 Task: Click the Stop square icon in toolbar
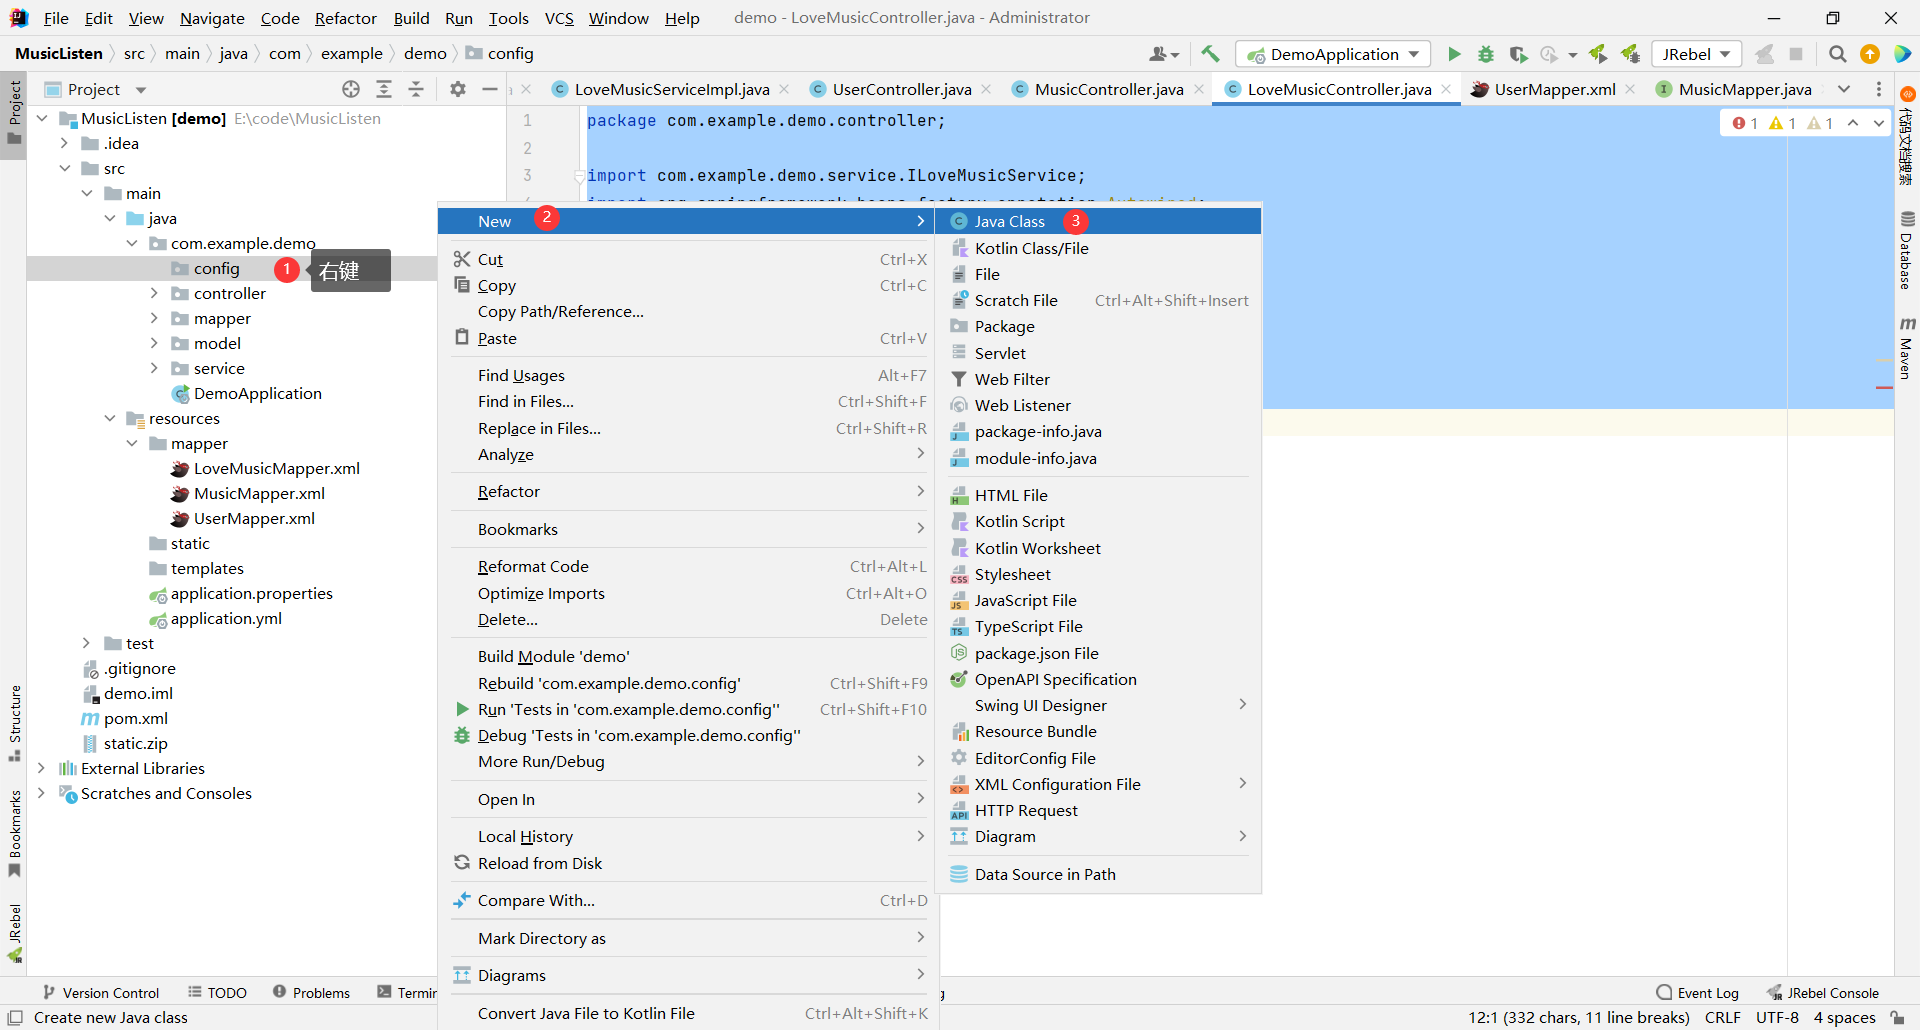tap(1796, 54)
